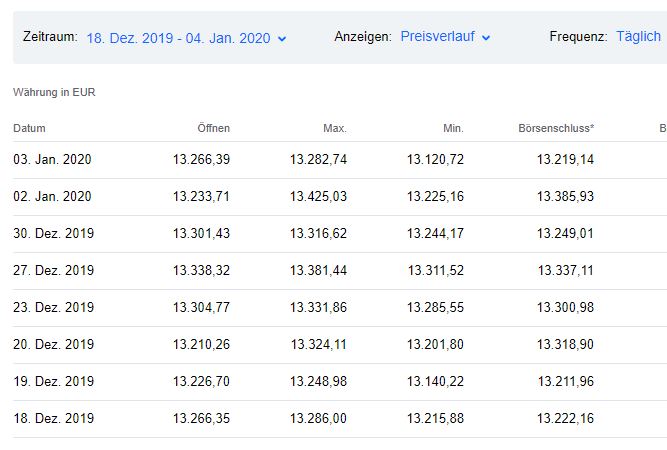Click the Währung in EUR label
The width and height of the screenshot is (667, 450).
click(54, 93)
